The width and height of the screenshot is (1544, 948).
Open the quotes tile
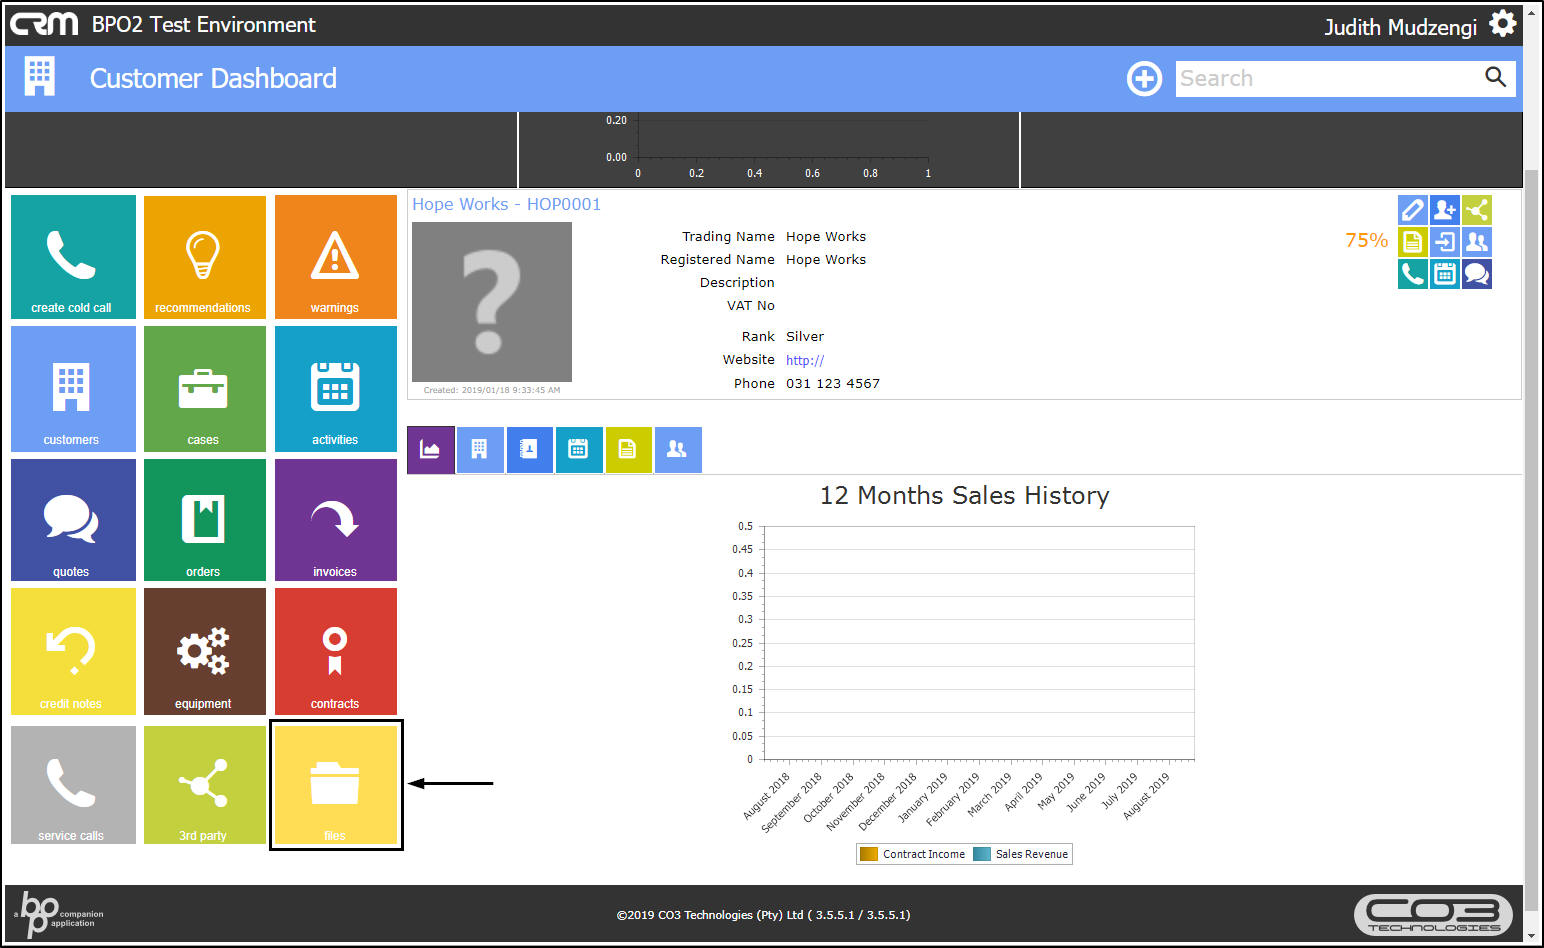tap(73, 520)
